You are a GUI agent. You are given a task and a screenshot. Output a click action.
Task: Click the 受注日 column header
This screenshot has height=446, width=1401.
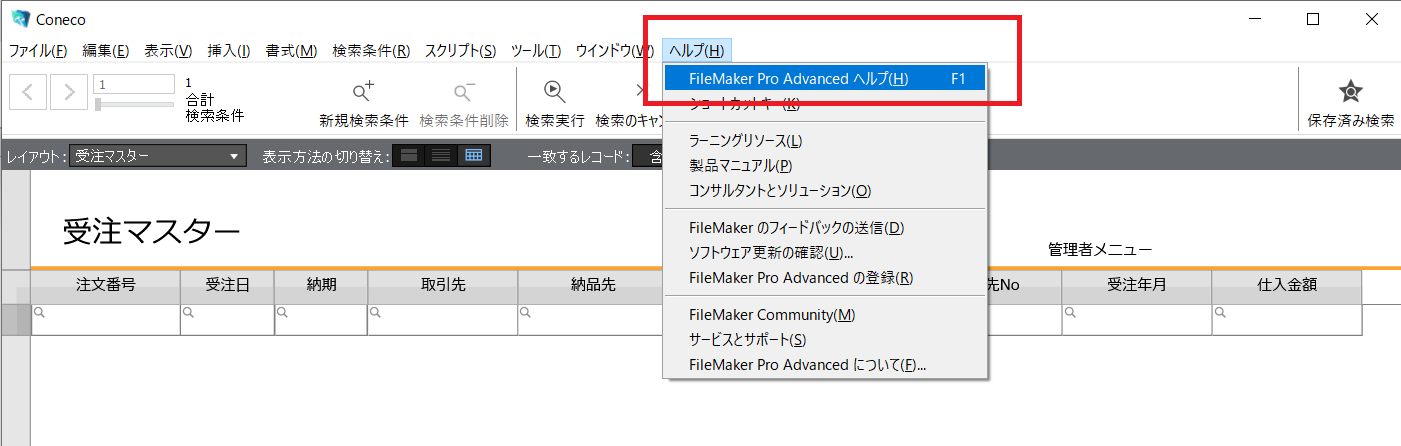227,285
